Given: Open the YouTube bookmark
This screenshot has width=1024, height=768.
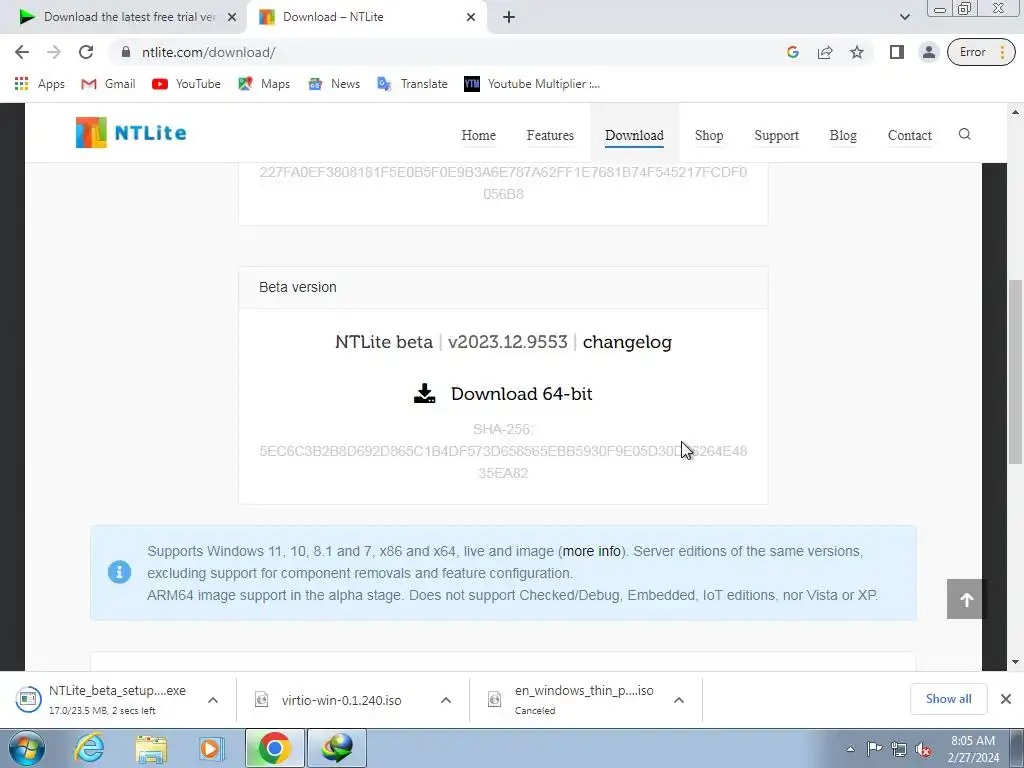Looking at the screenshot, I should (186, 84).
